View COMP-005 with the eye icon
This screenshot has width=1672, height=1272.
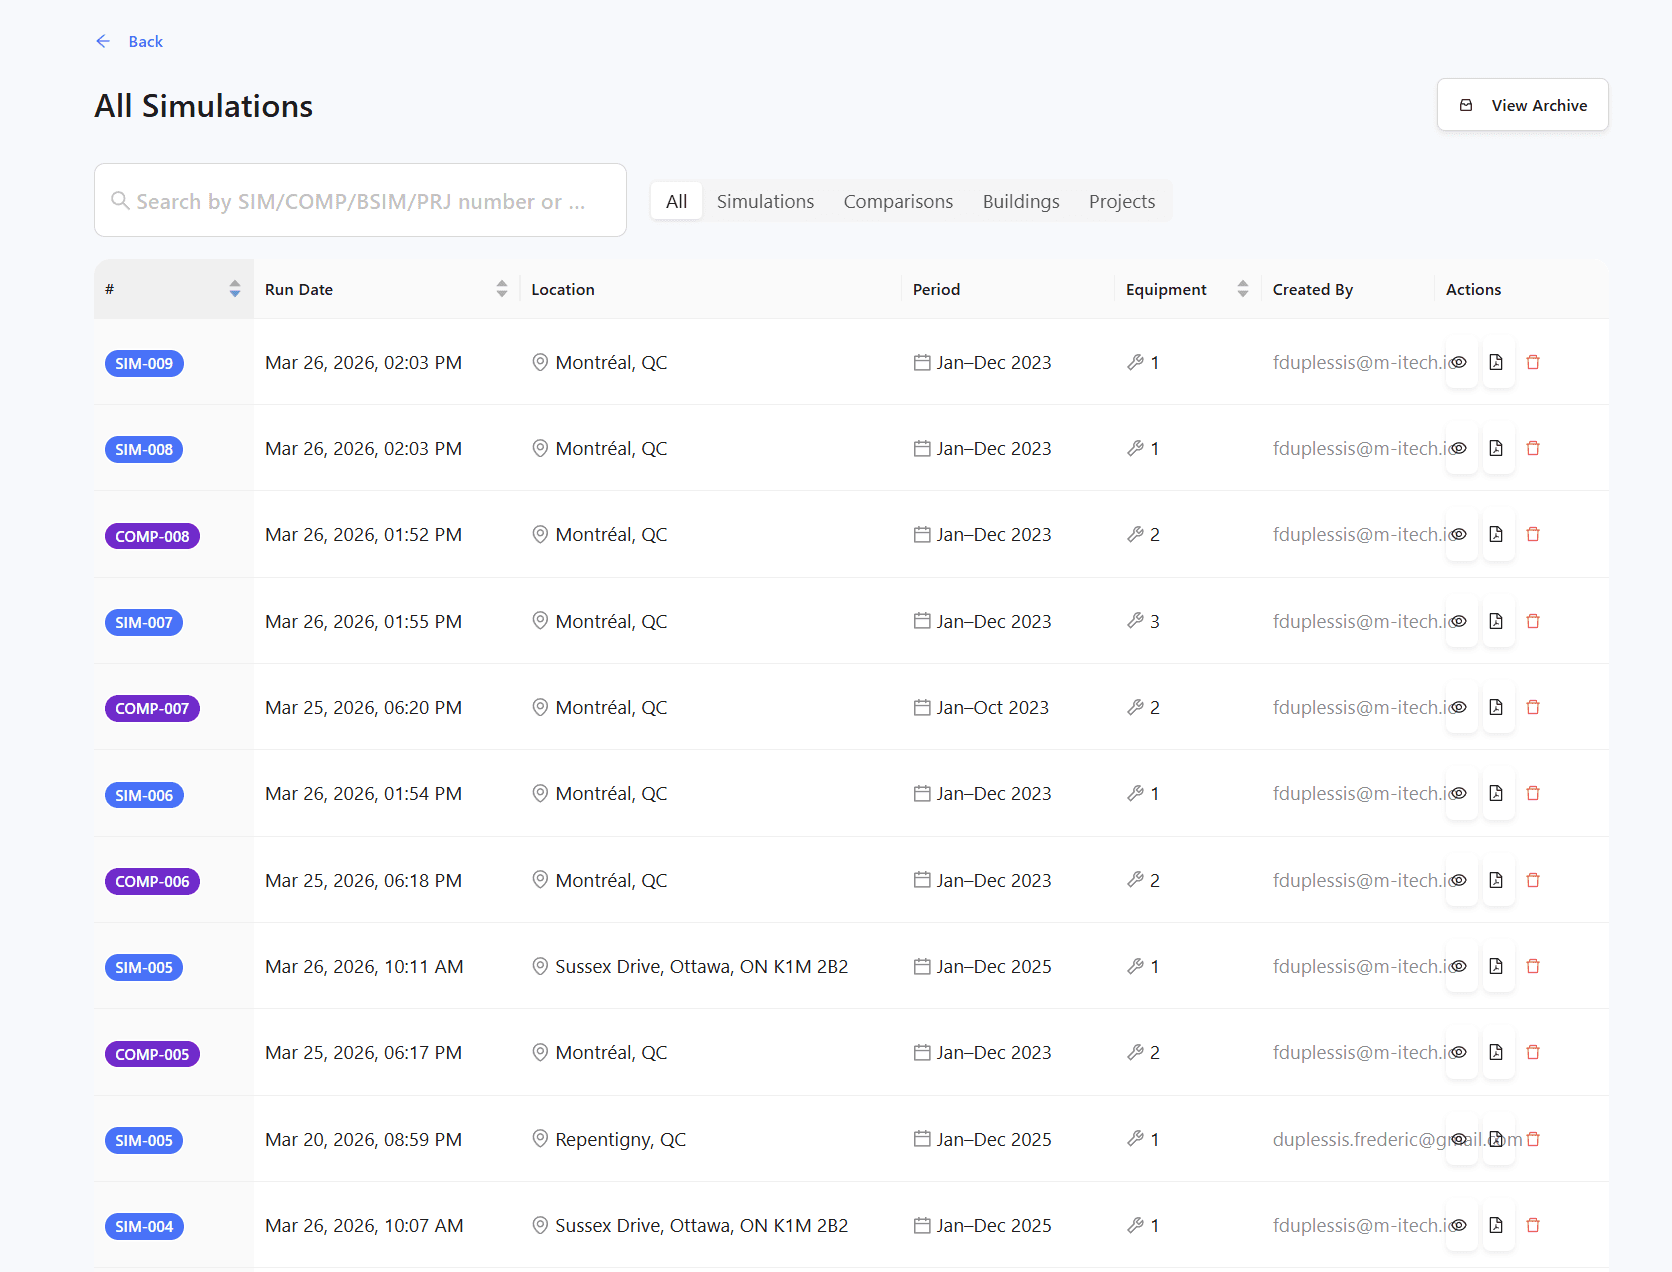click(x=1460, y=1052)
